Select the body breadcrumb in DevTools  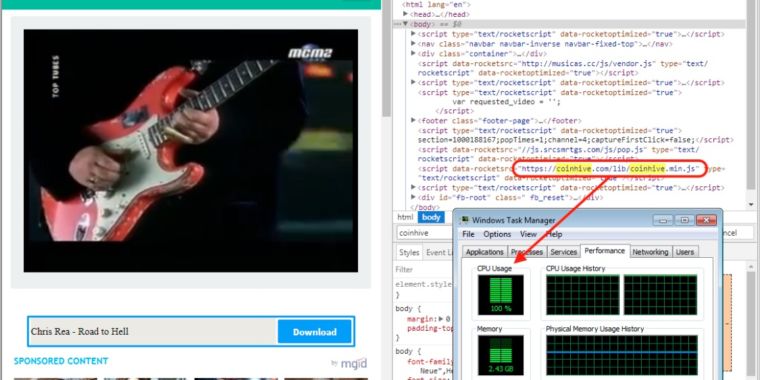(x=431, y=217)
